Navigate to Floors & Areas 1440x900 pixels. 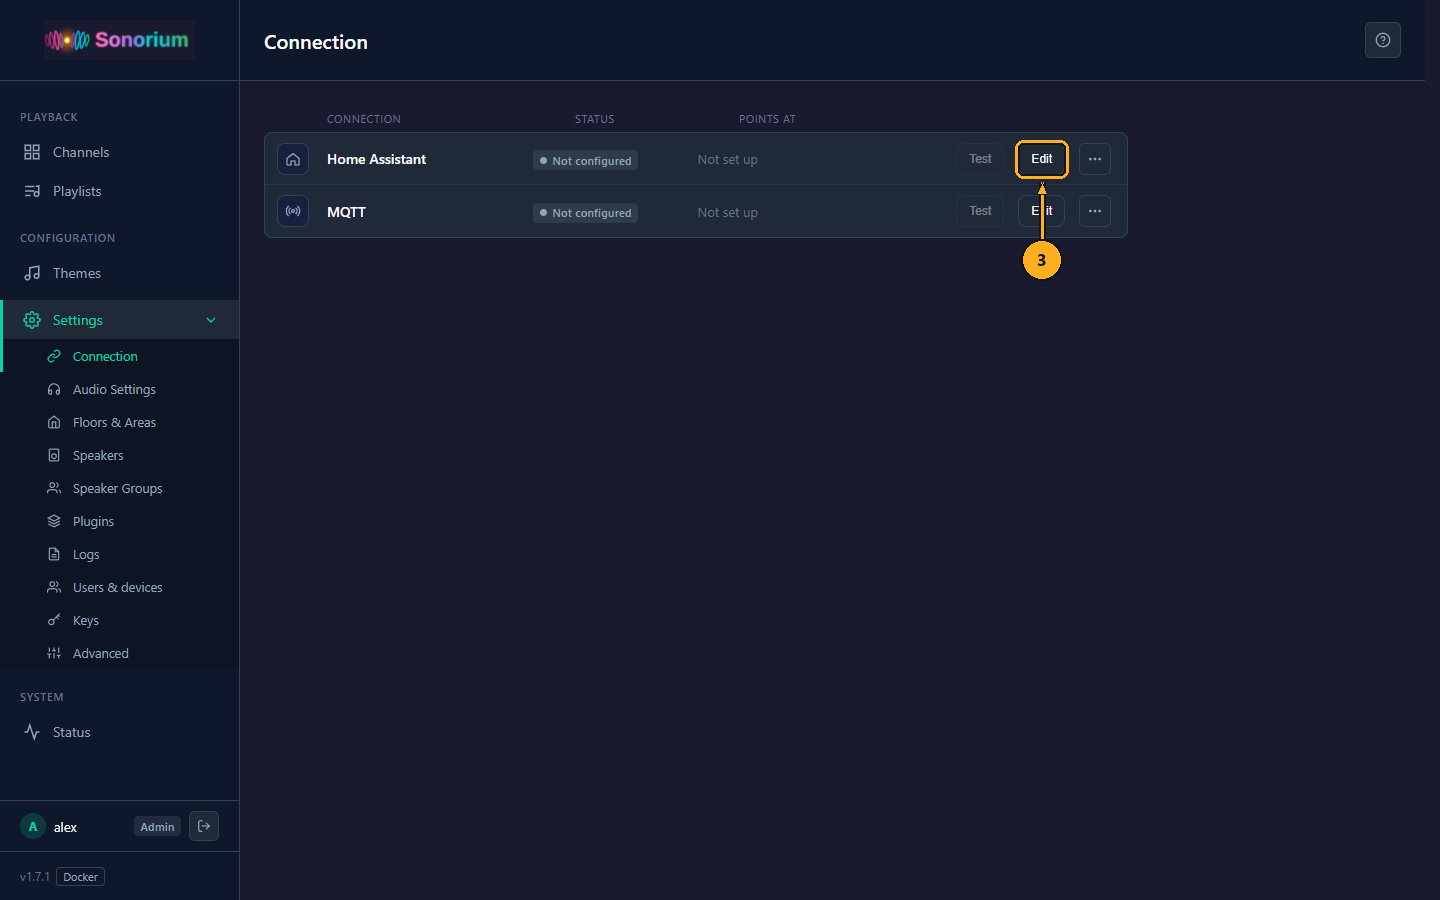(120, 422)
